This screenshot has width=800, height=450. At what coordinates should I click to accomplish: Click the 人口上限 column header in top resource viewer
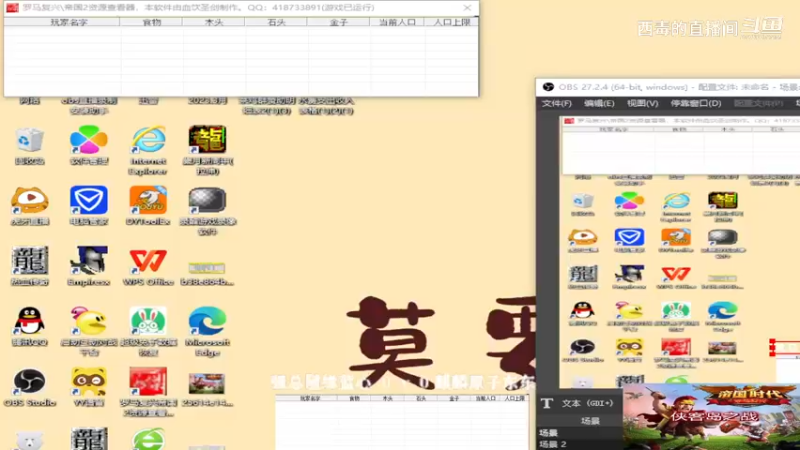pyautogui.click(x=452, y=22)
